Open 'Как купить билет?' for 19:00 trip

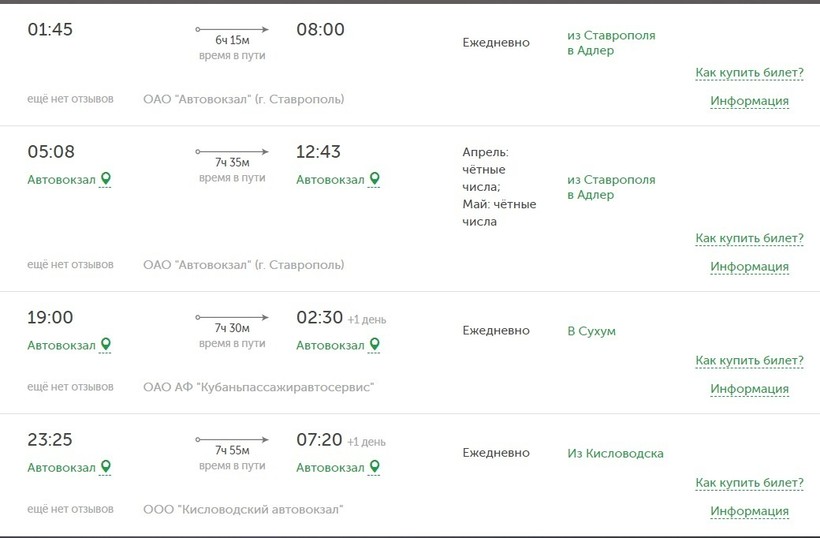pyautogui.click(x=749, y=361)
